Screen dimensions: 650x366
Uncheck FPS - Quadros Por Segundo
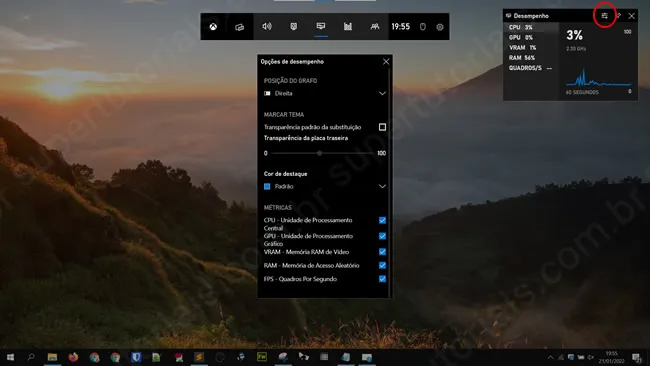point(382,279)
